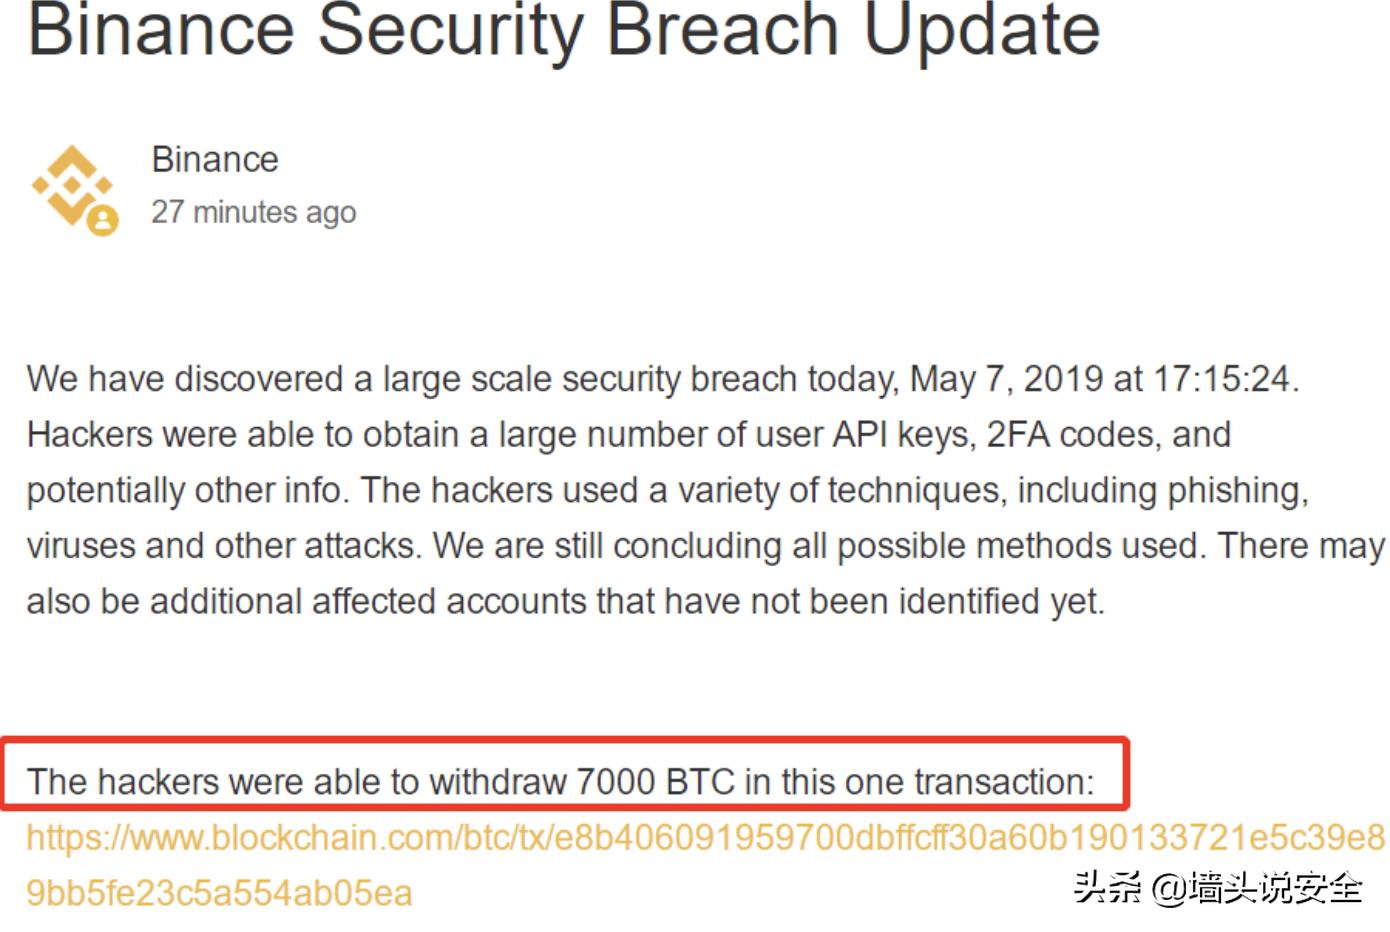Click the "2FA codes" text
The height and width of the screenshot is (932, 1390).
1073,434
